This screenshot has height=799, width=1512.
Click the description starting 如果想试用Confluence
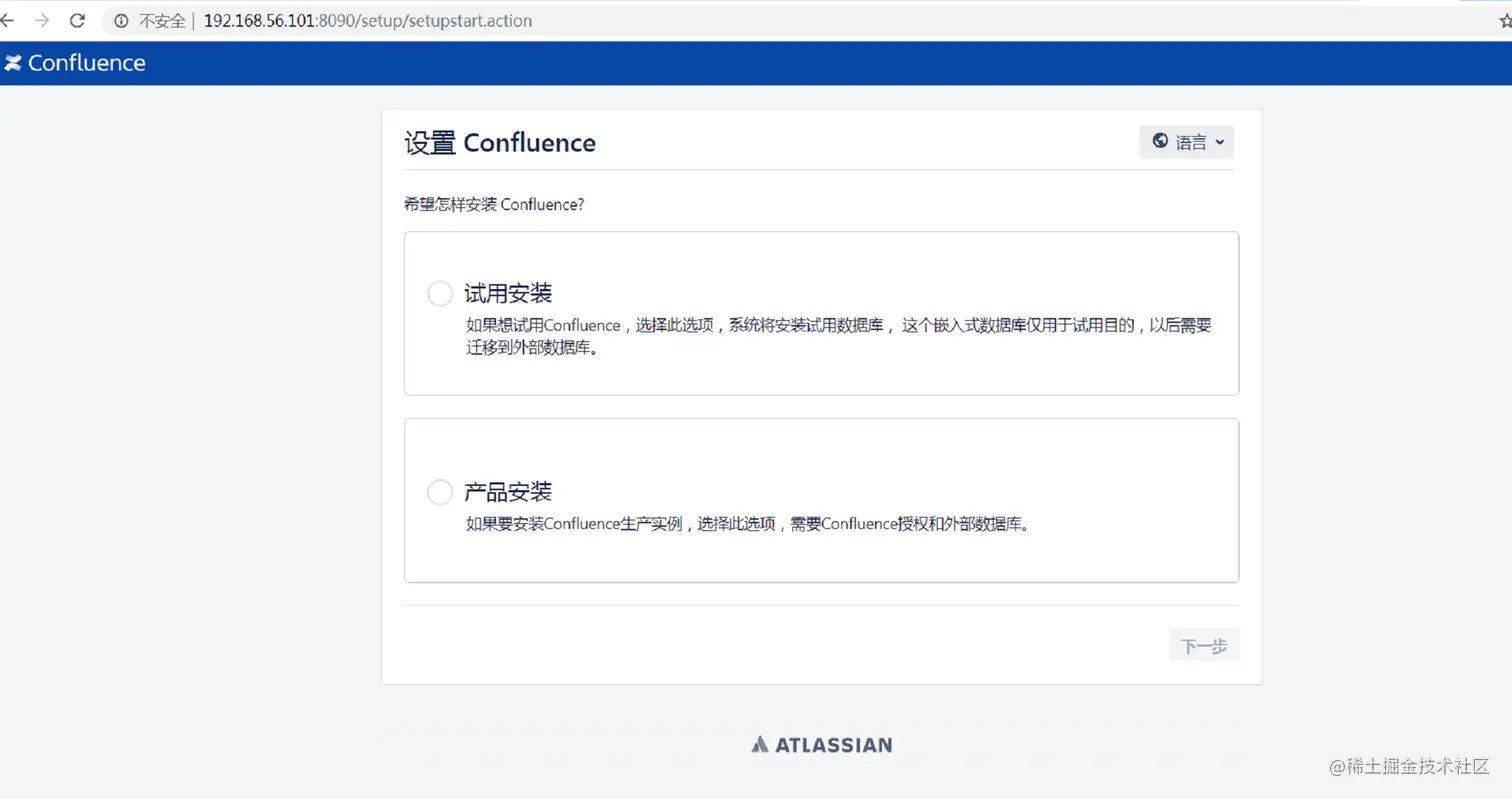click(839, 338)
